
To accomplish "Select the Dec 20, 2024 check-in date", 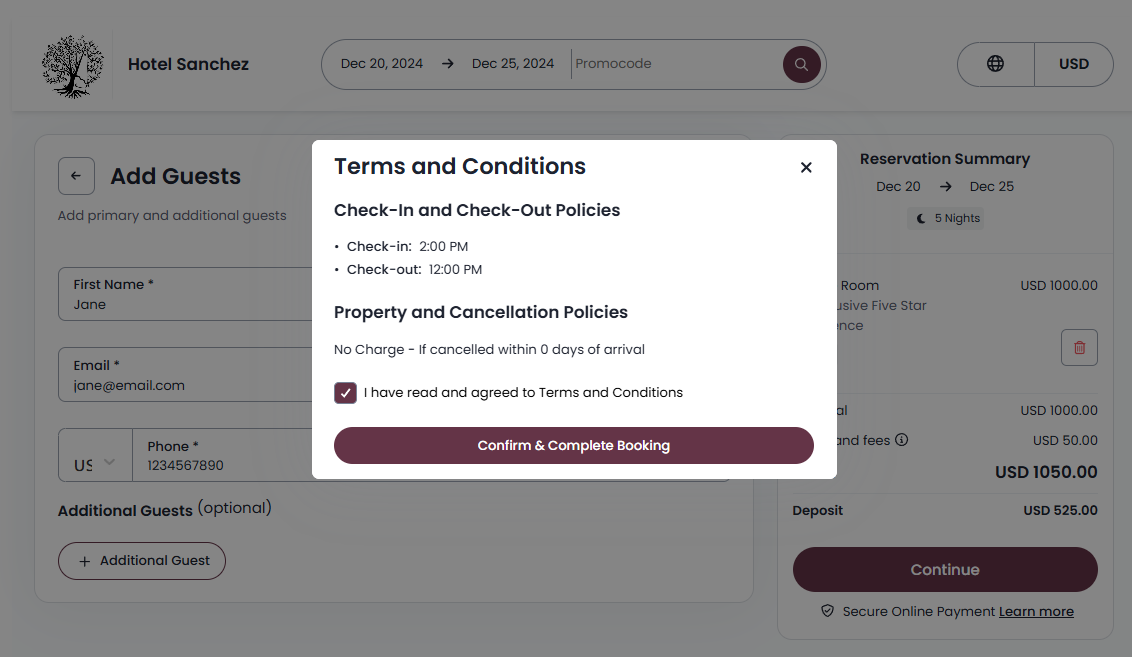I will pyautogui.click(x=381, y=64).
